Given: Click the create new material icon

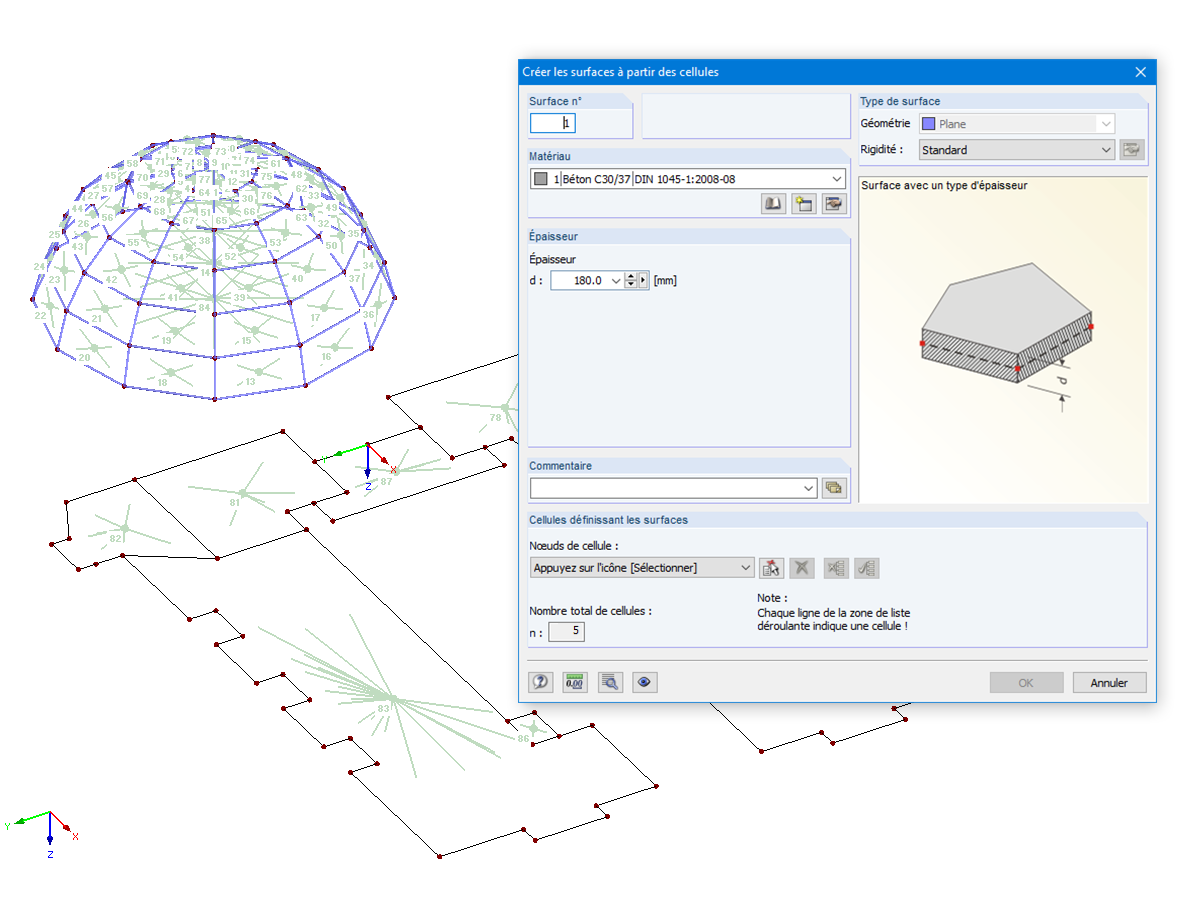Looking at the screenshot, I should coord(803,204).
